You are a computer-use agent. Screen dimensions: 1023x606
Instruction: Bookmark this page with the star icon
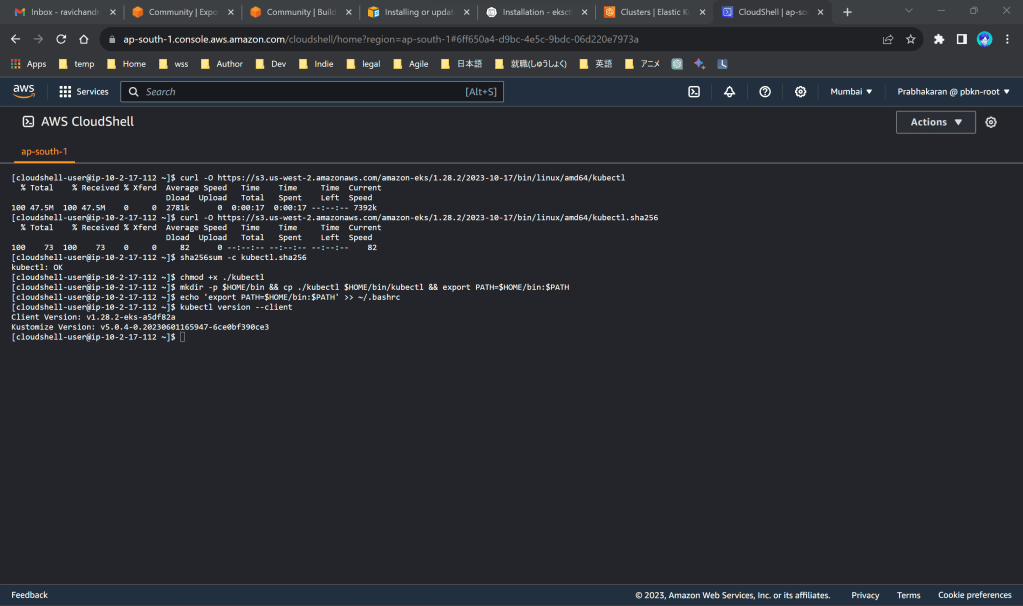coord(911,39)
